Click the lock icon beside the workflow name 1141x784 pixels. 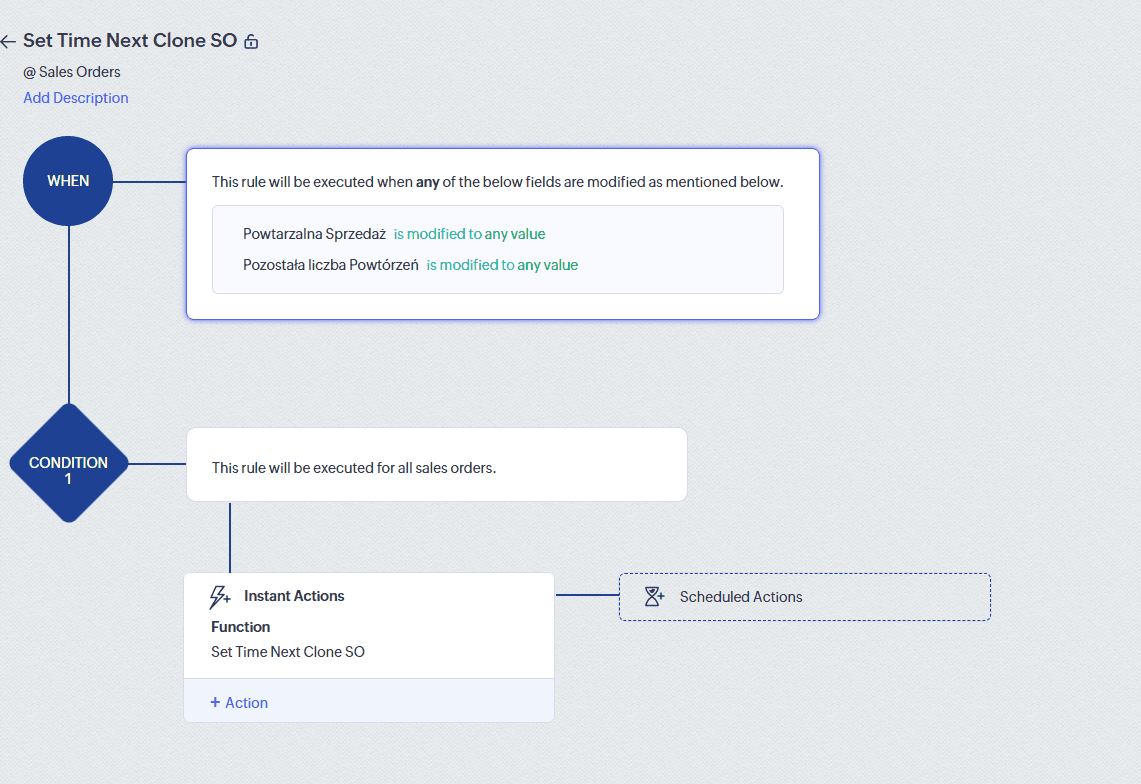coord(250,41)
